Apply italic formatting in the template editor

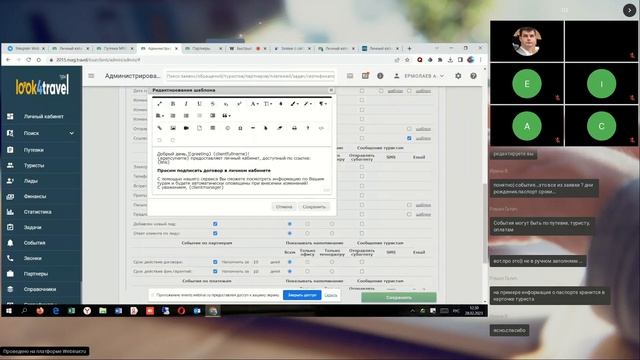186,104
